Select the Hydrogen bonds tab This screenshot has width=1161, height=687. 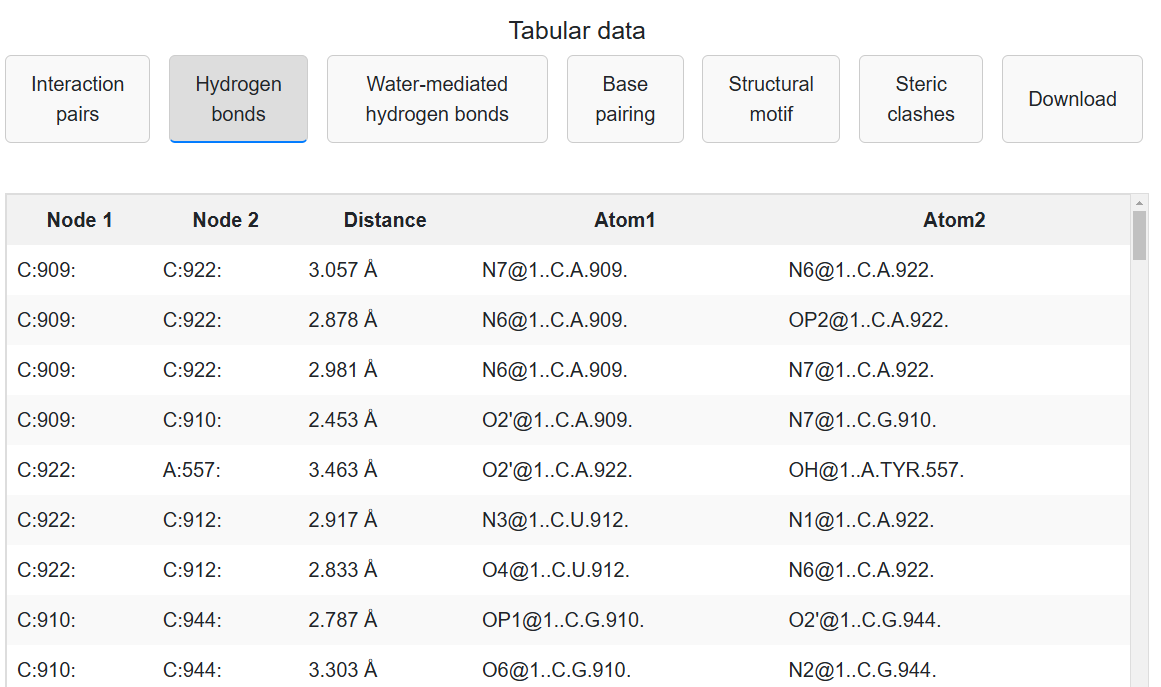[x=238, y=99]
